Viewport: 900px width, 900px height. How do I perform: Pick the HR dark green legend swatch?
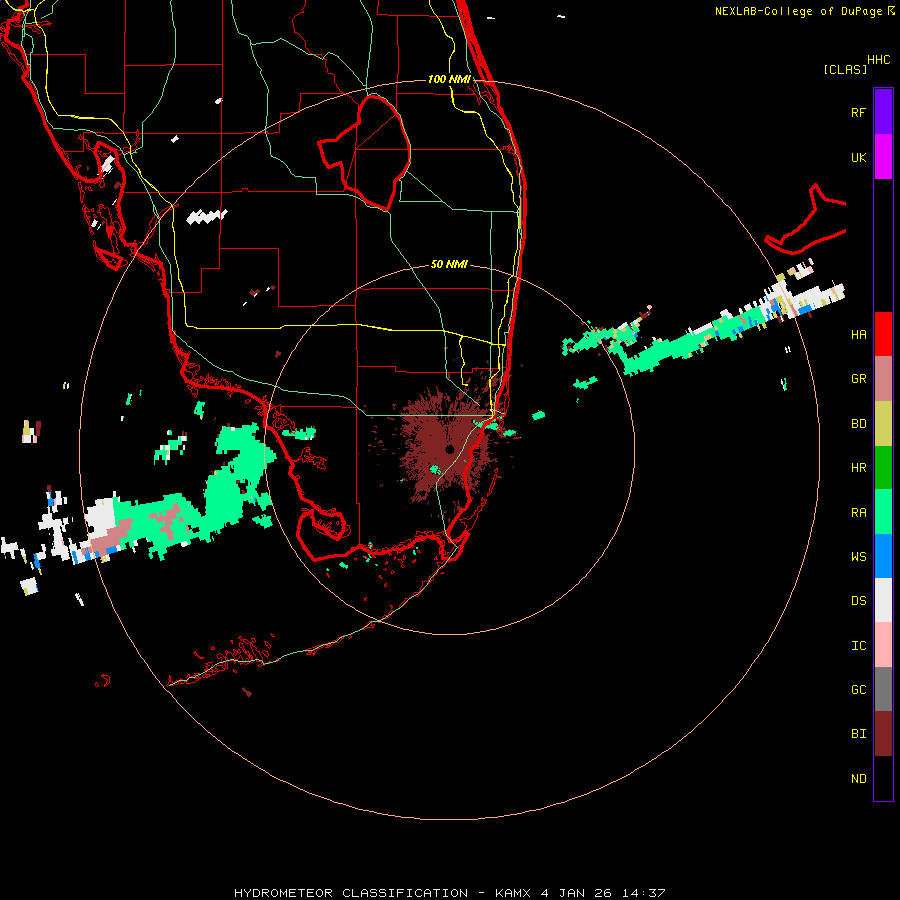click(x=883, y=468)
